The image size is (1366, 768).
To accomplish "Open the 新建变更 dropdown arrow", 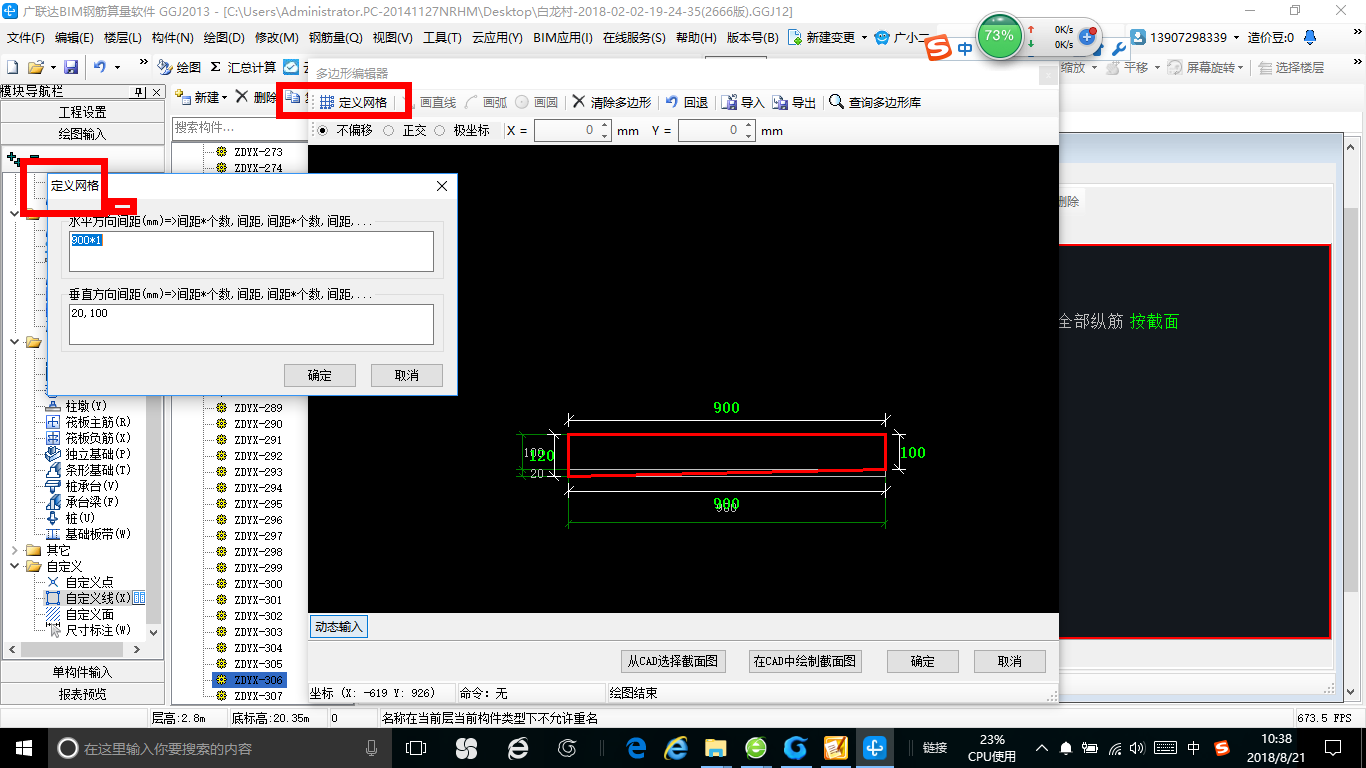I will (864, 38).
